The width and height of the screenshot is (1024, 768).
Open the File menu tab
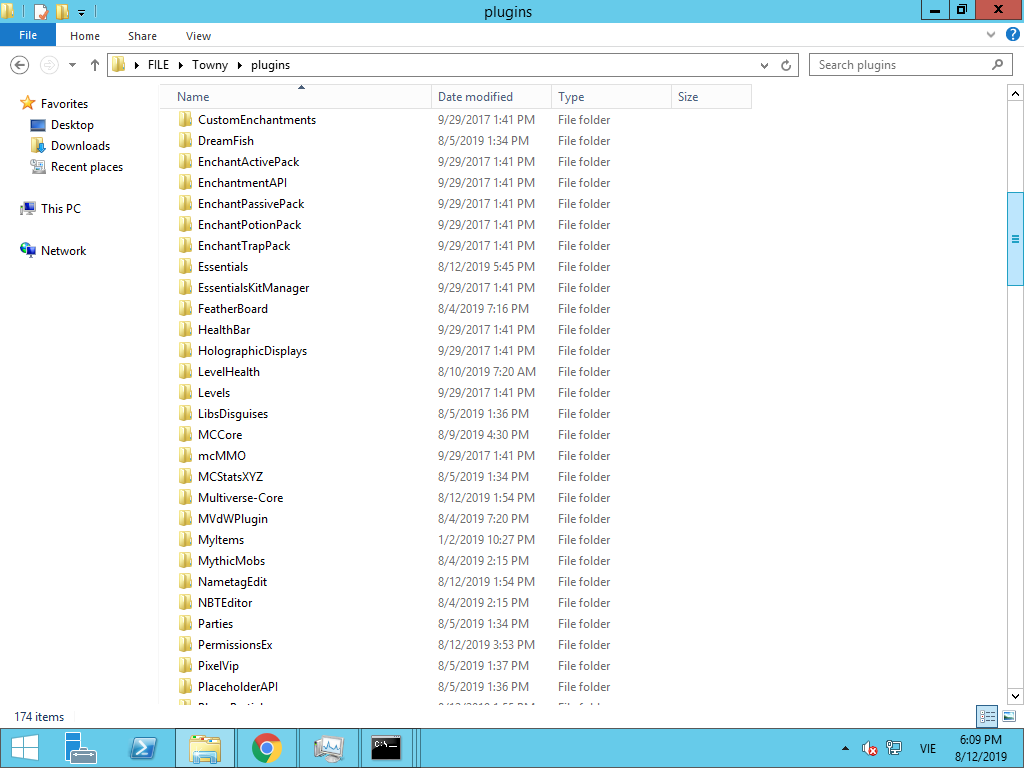pos(28,35)
